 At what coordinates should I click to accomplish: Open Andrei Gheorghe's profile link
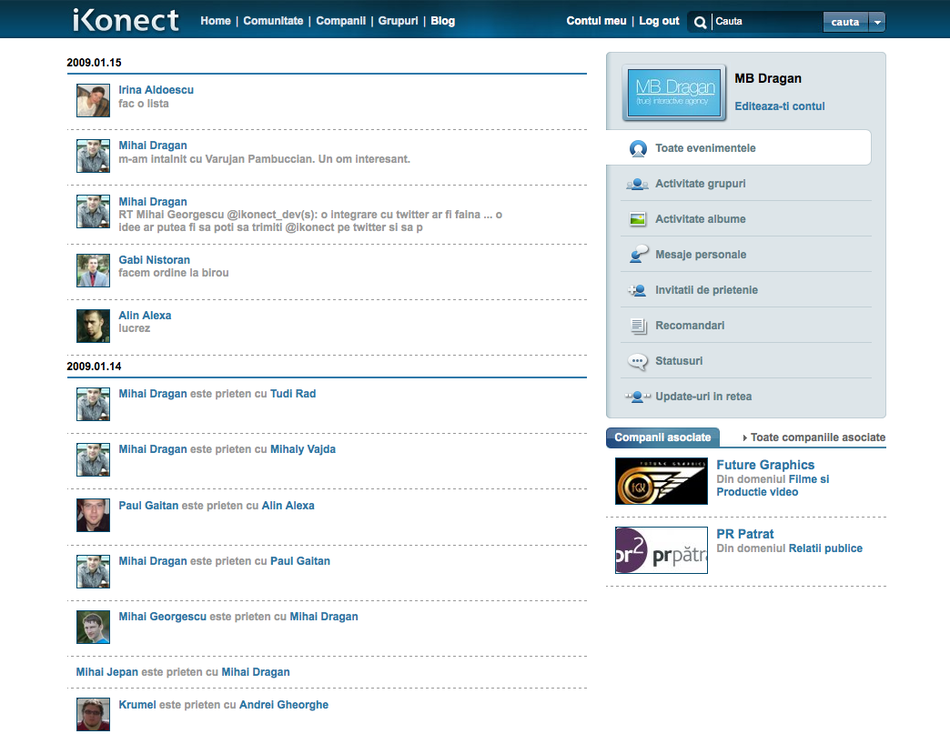tap(284, 704)
